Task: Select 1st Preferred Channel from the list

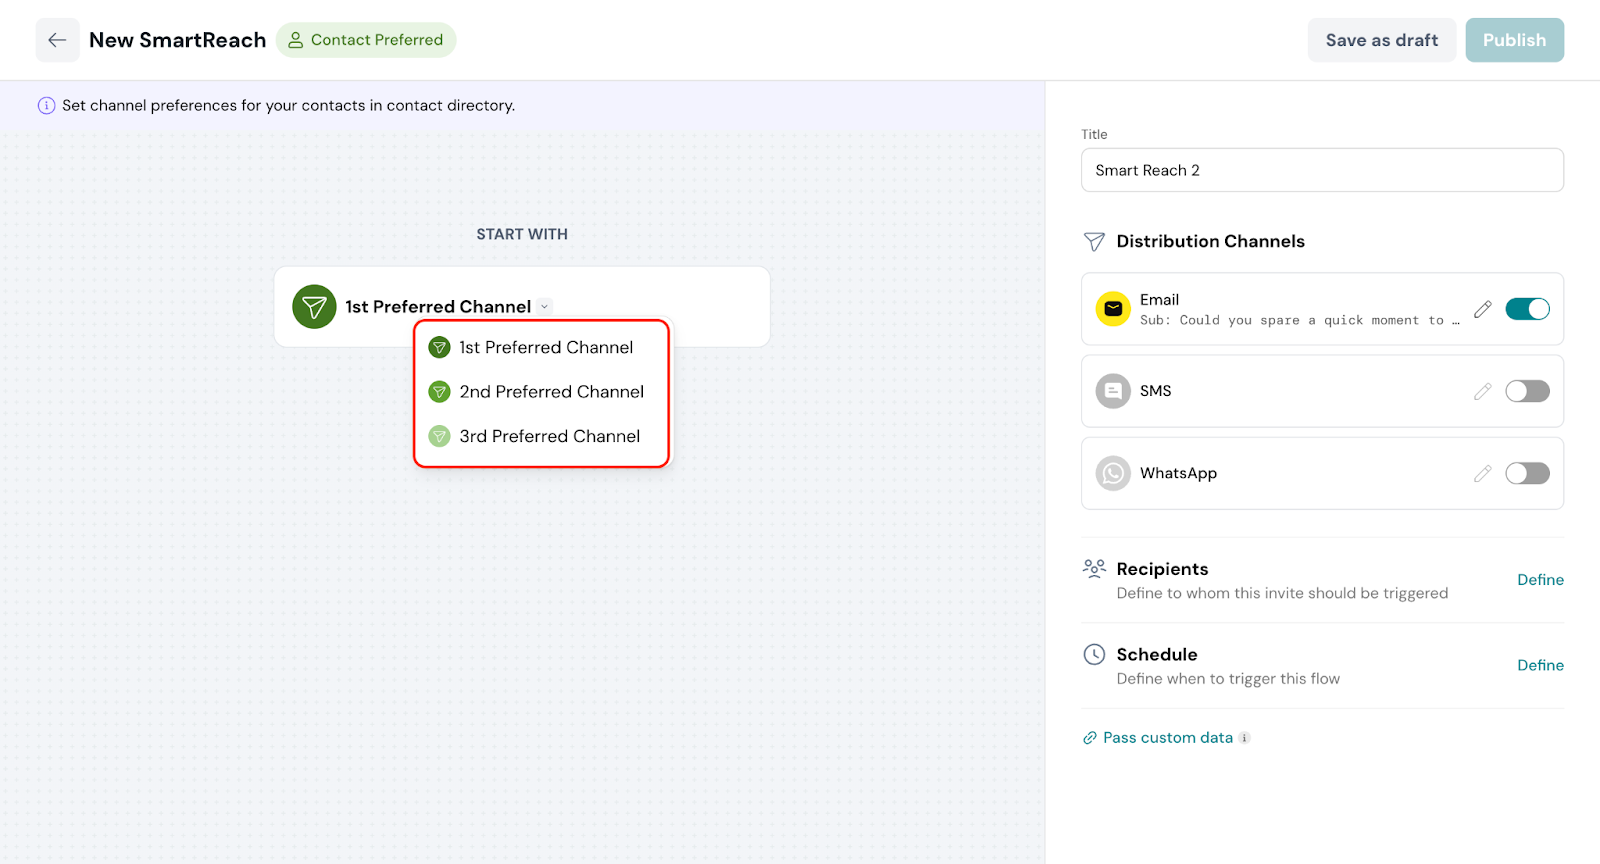Action: click(x=545, y=348)
